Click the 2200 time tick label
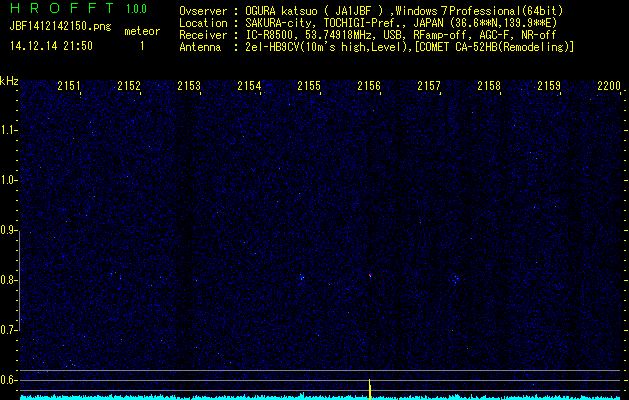The height and width of the screenshot is (400, 629). [x=609, y=86]
